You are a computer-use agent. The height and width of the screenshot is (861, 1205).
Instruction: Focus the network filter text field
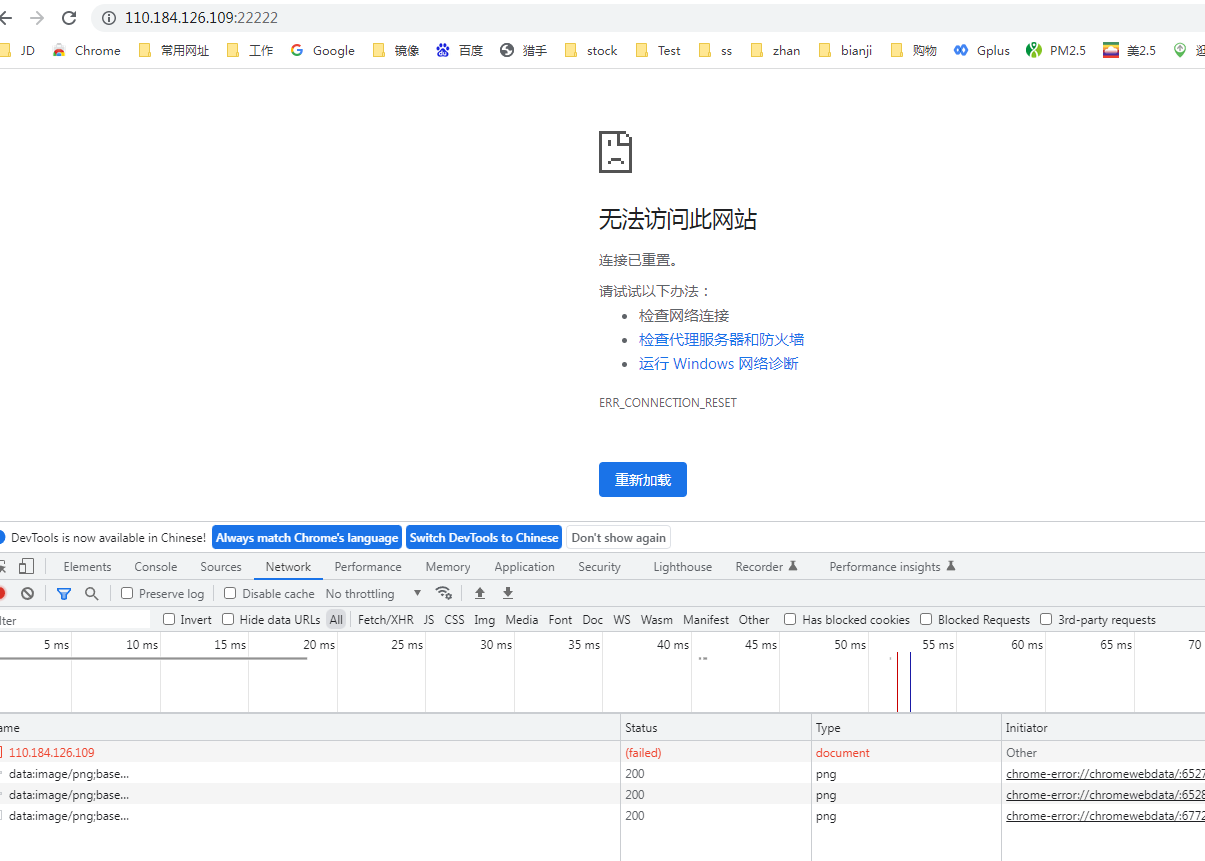74,620
